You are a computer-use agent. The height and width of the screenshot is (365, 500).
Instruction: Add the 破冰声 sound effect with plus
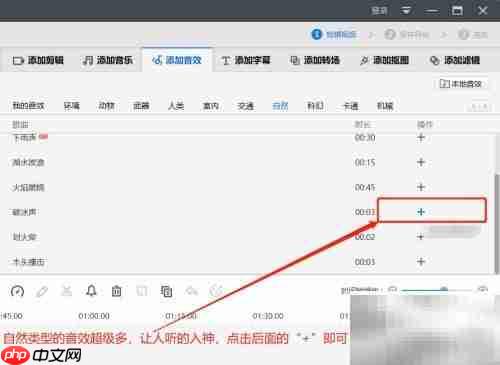[x=421, y=212]
